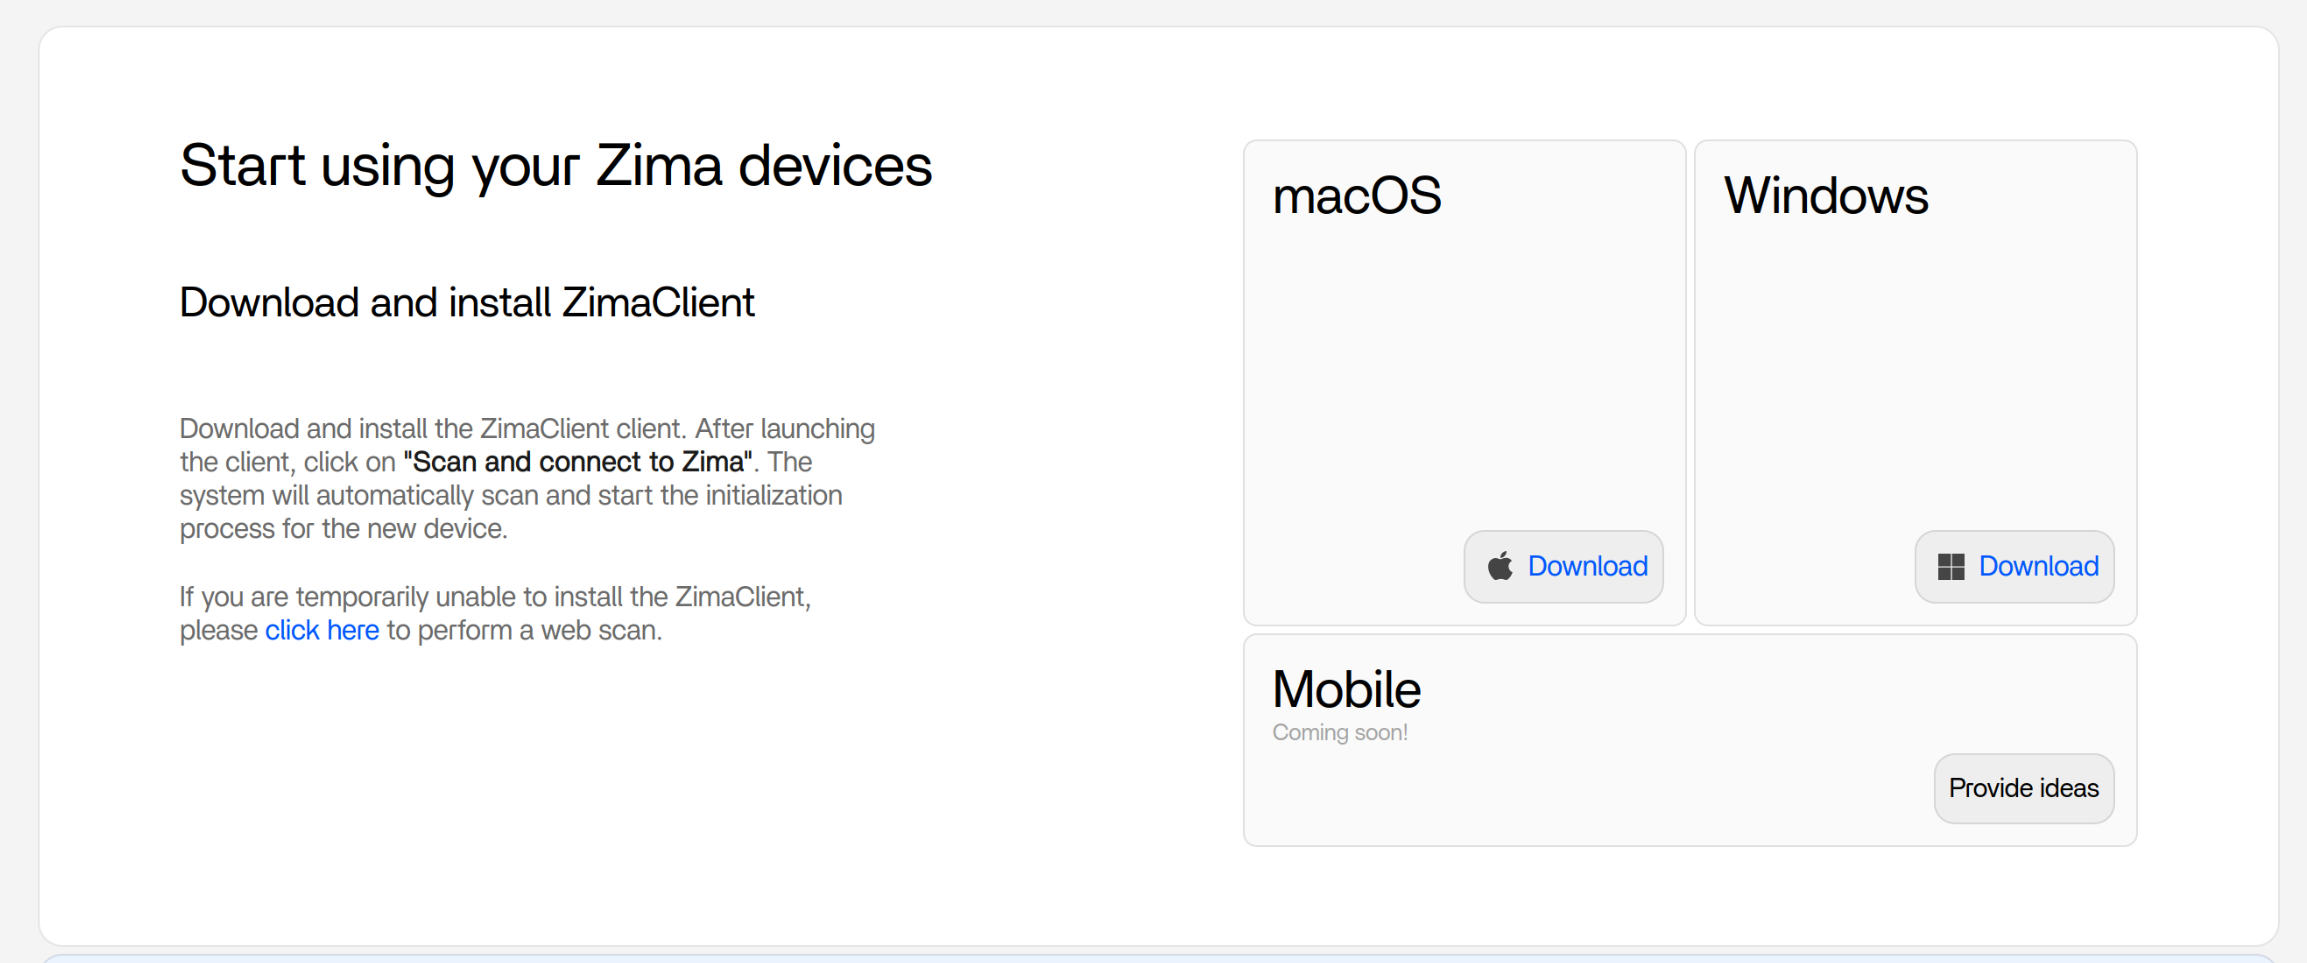Download ZimaClient for Windows
This screenshot has width=2307, height=963.
coord(2015,567)
